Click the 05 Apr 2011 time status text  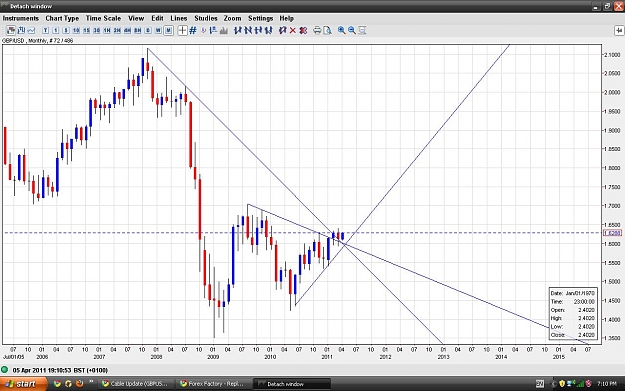click(x=60, y=370)
